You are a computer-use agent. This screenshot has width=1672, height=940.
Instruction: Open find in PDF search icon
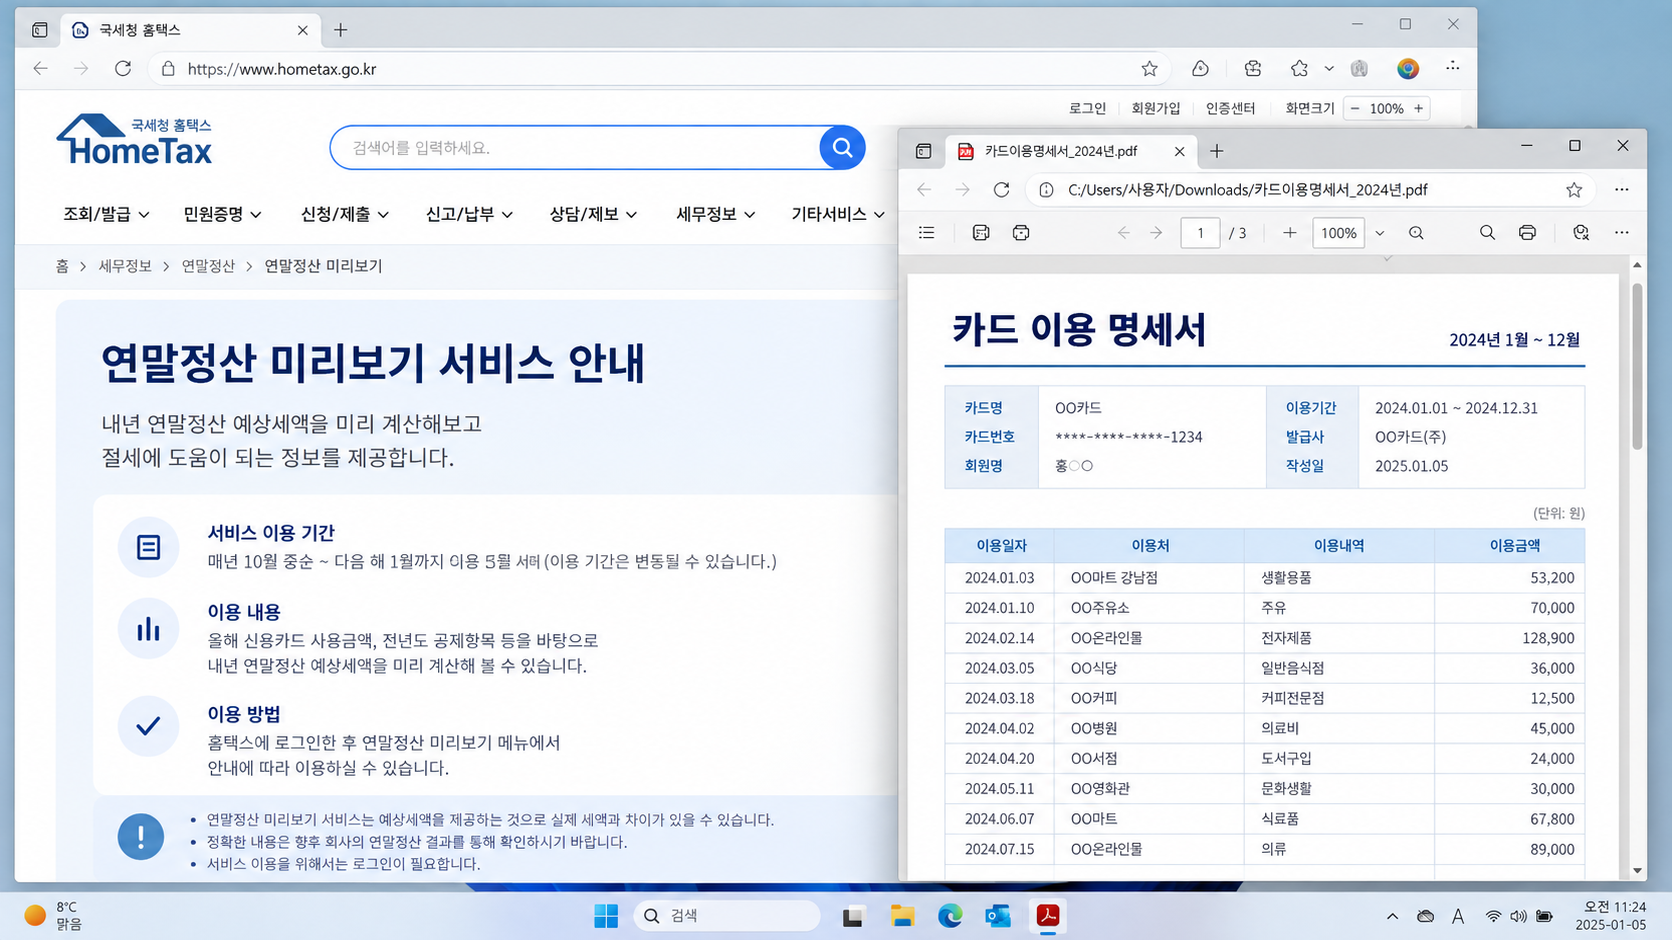[1487, 233]
